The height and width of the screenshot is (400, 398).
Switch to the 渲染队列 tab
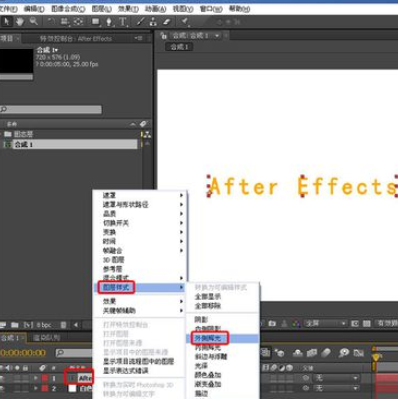pos(47,338)
